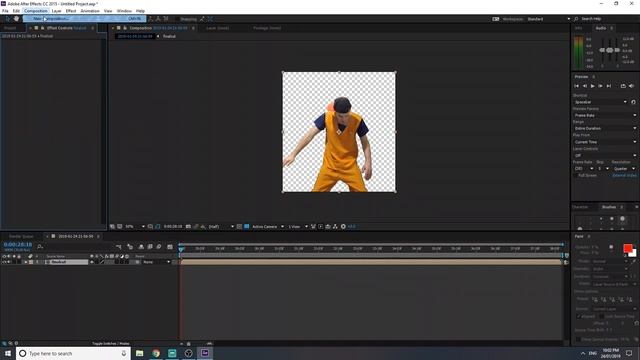Click the External Video link

pyautogui.click(x=624, y=176)
